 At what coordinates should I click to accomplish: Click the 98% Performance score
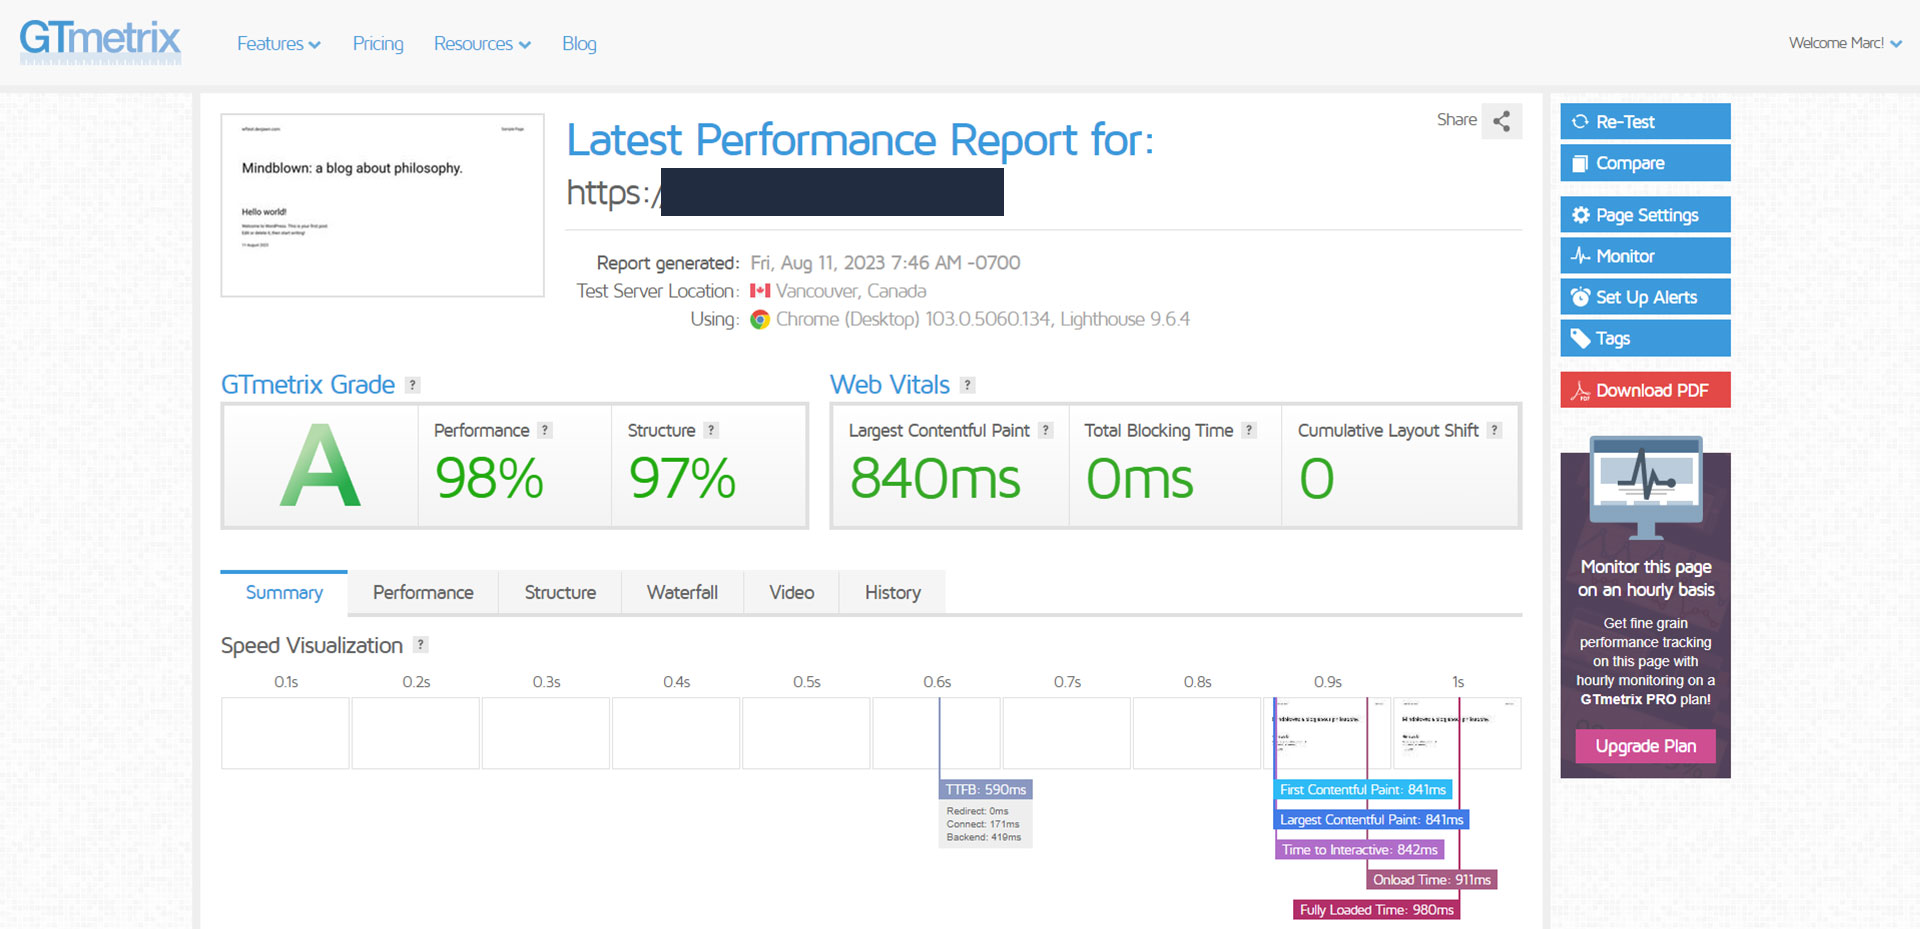(x=489, y=478)
